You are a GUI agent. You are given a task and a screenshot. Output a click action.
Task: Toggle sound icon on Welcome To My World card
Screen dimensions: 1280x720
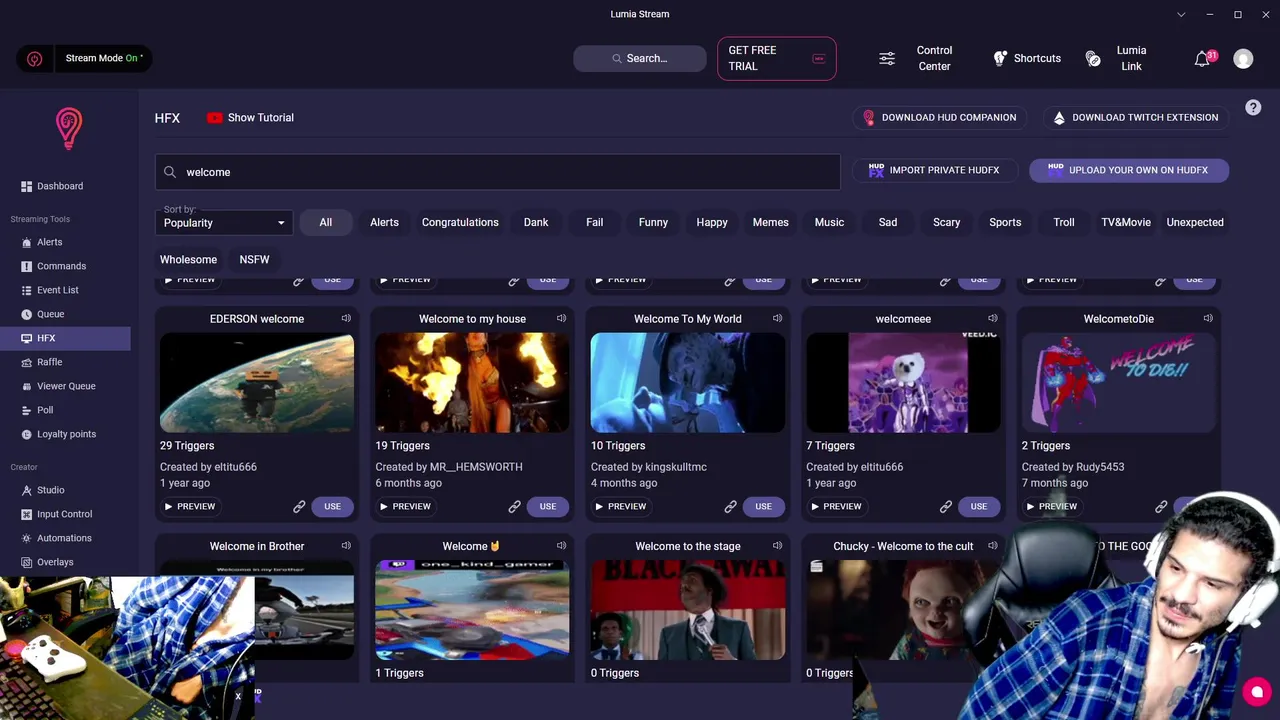pyautogui.click(x=777, y=319)
